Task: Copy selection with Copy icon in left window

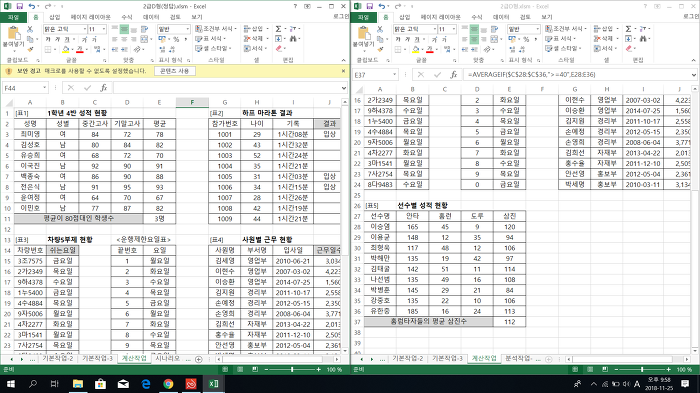Action: (x=30, y=39)
